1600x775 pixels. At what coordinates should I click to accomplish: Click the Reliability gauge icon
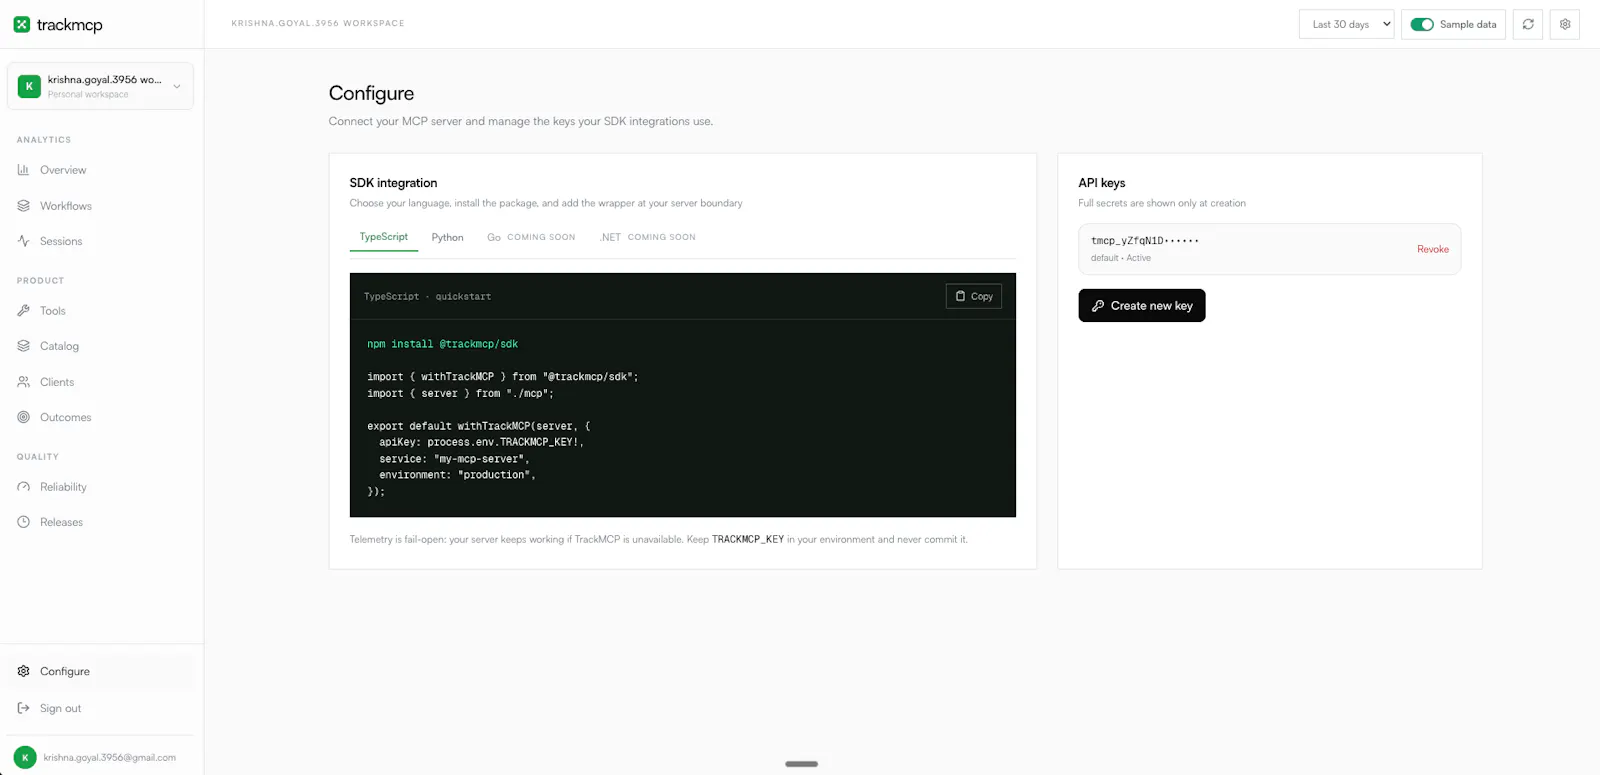point(23,487)
